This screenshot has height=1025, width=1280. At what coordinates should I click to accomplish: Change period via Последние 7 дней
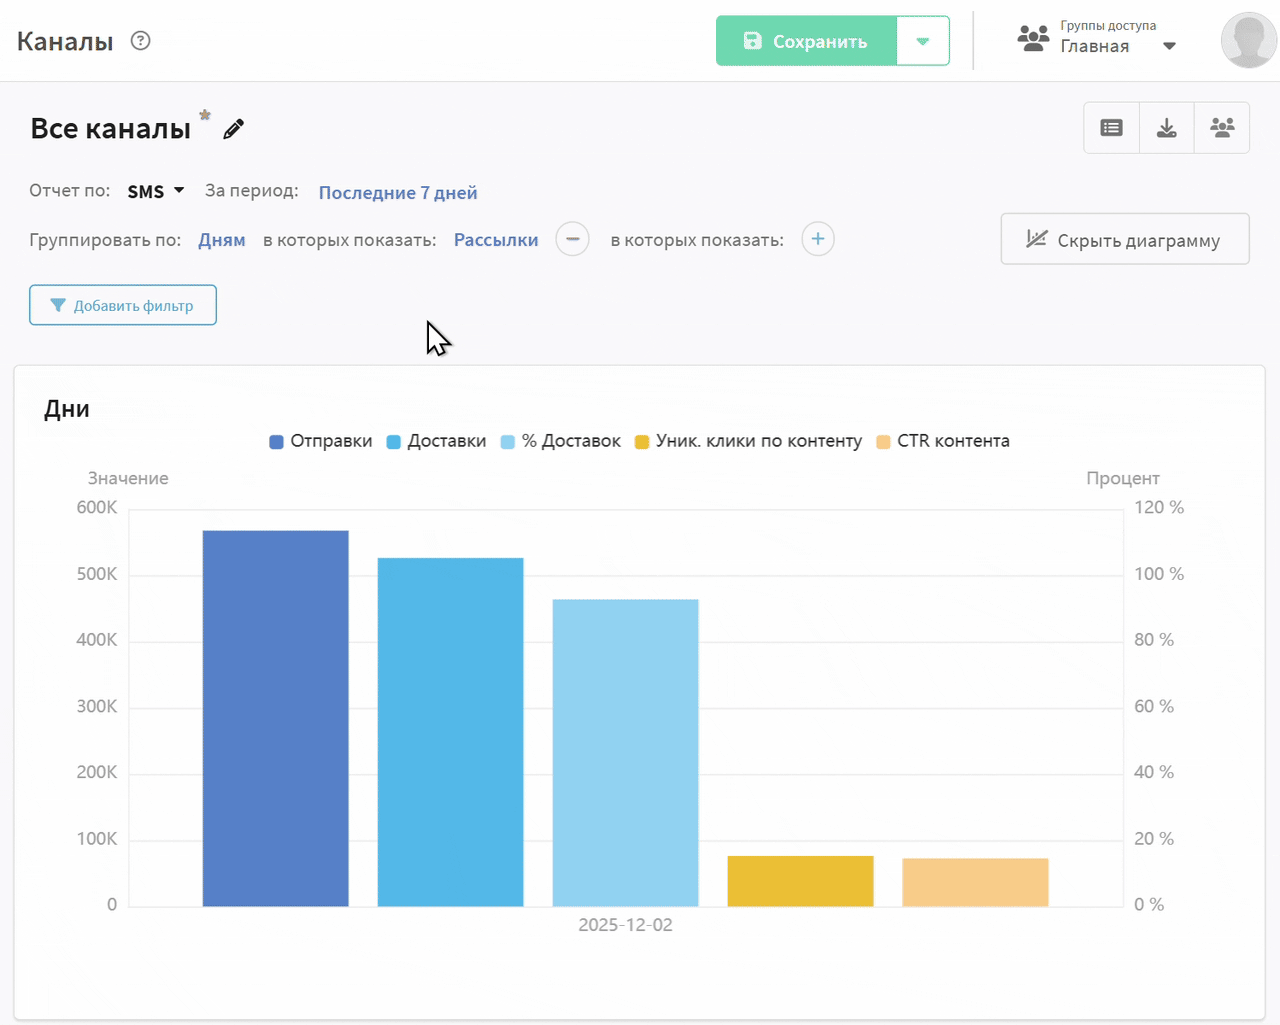pyautogui.click(x=397, y=192)
